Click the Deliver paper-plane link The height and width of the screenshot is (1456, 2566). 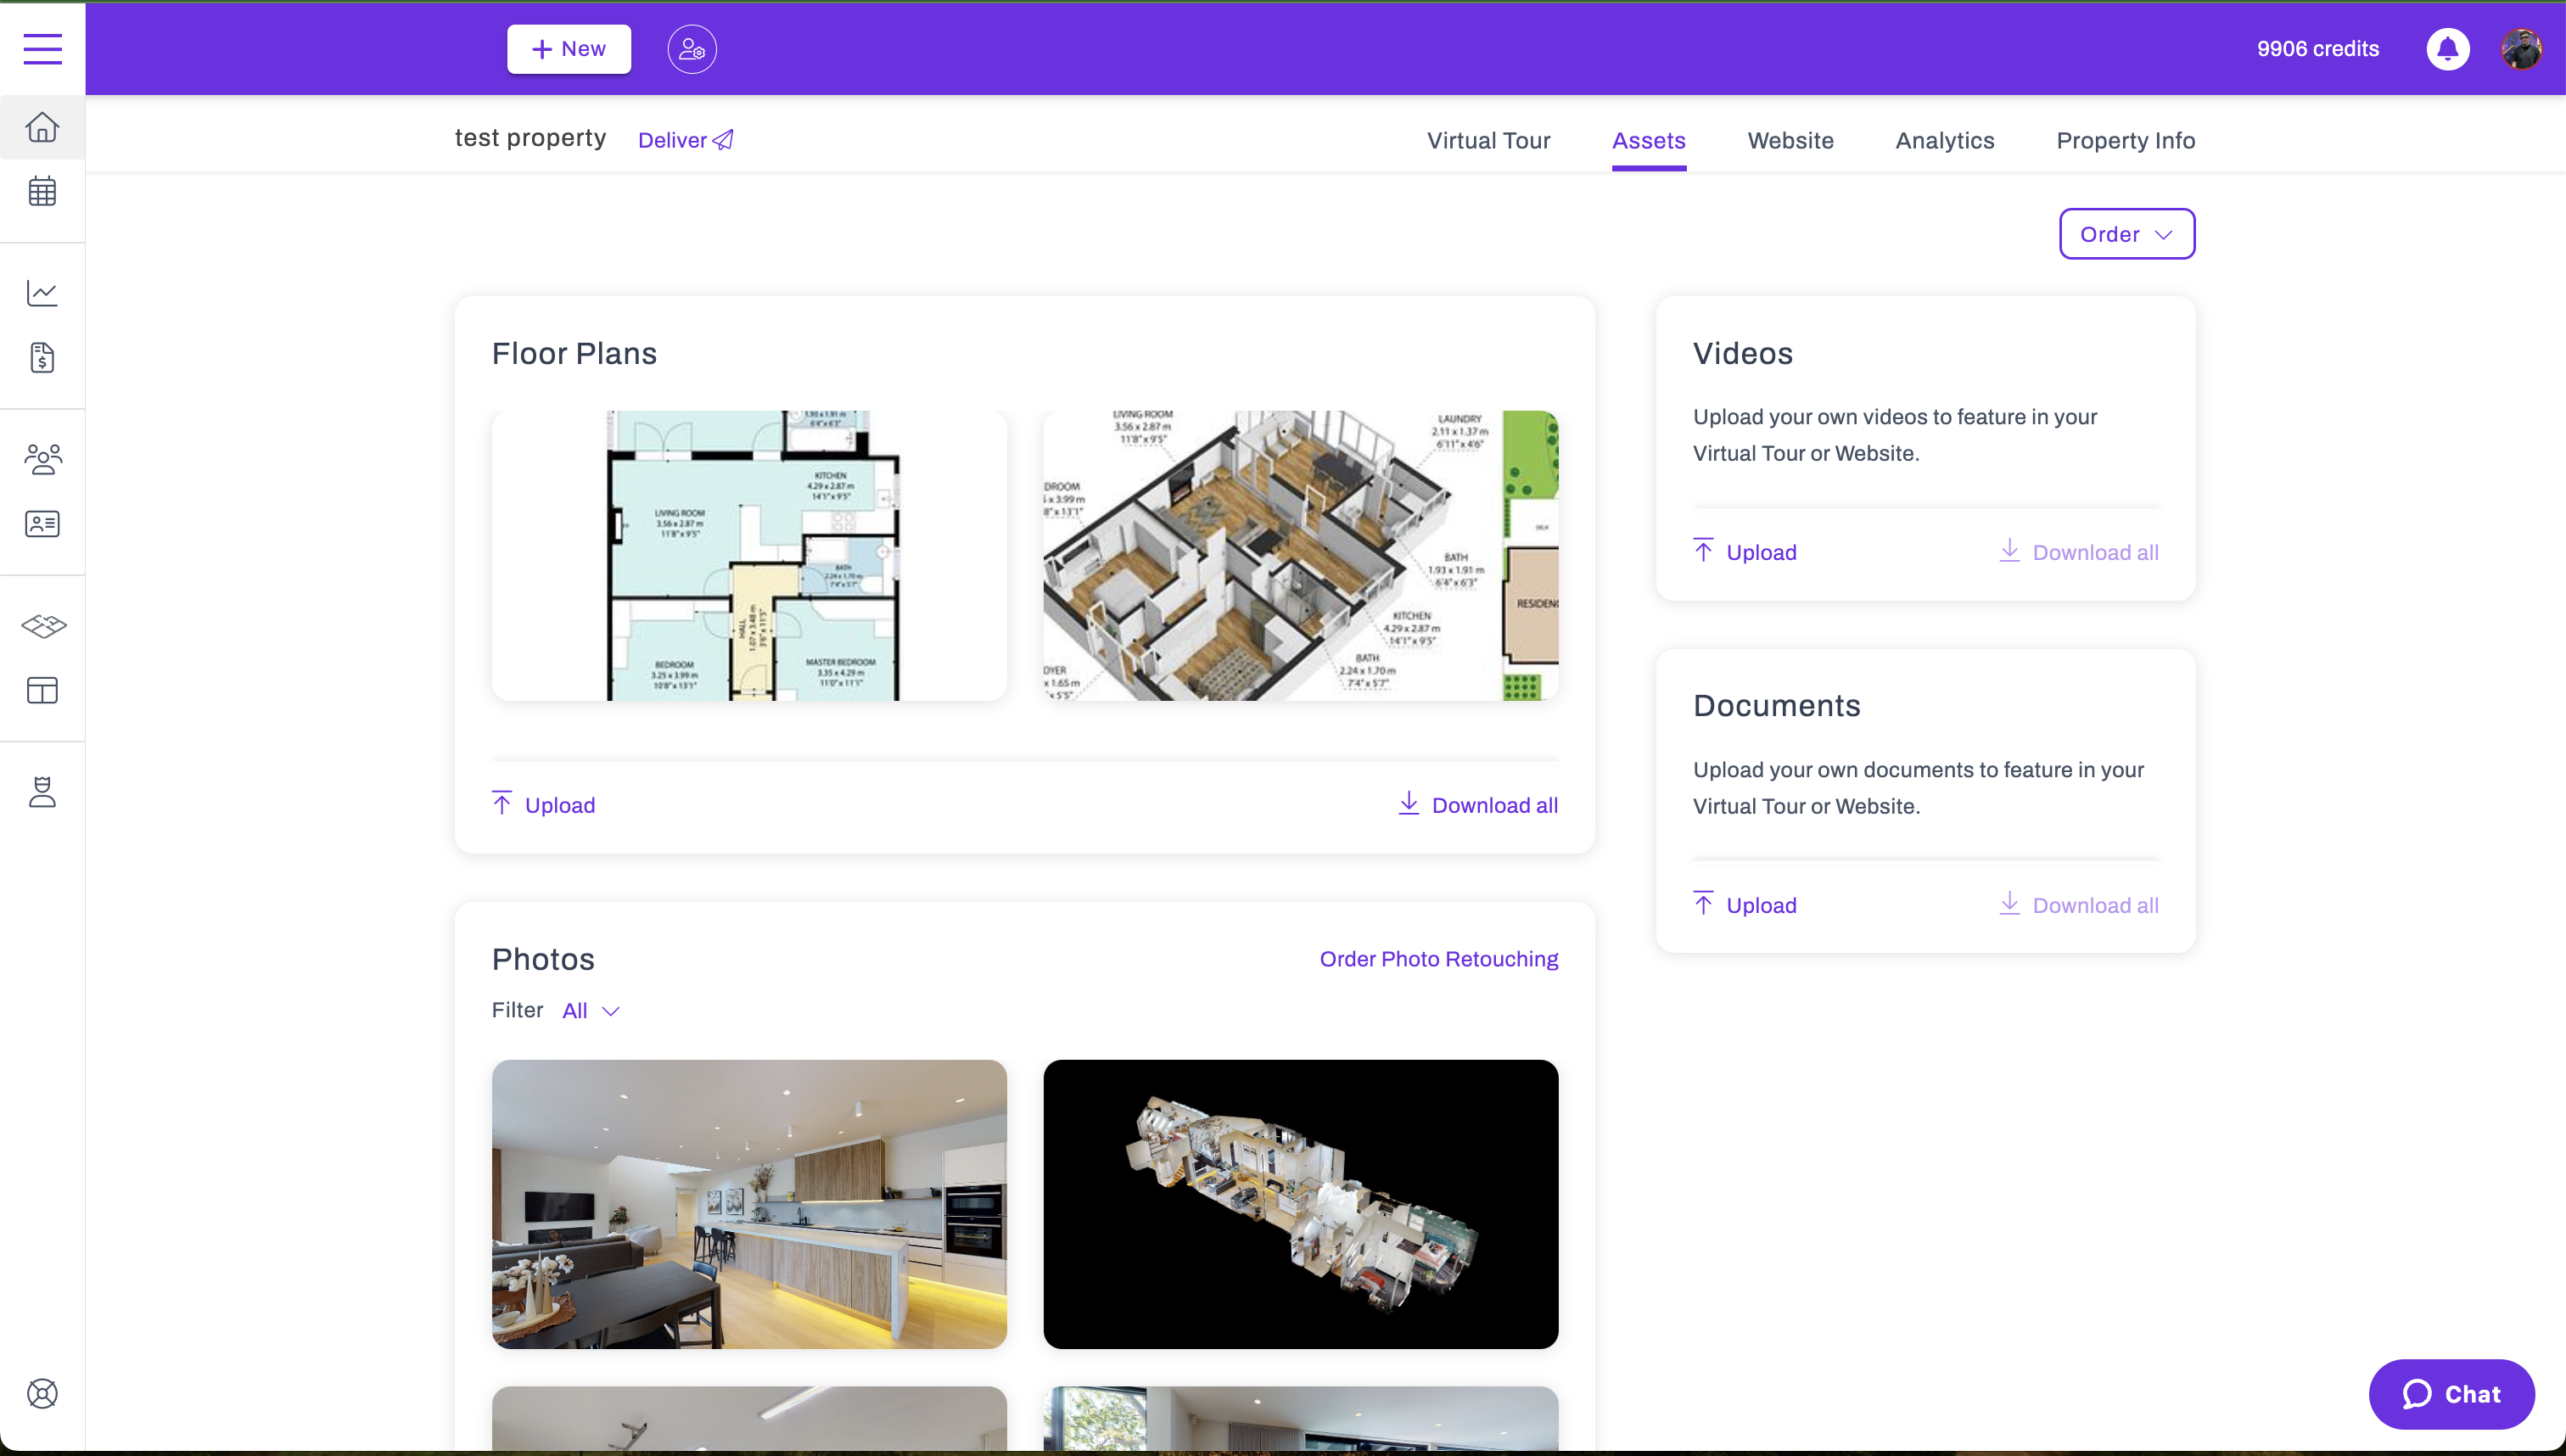(686, 140)
